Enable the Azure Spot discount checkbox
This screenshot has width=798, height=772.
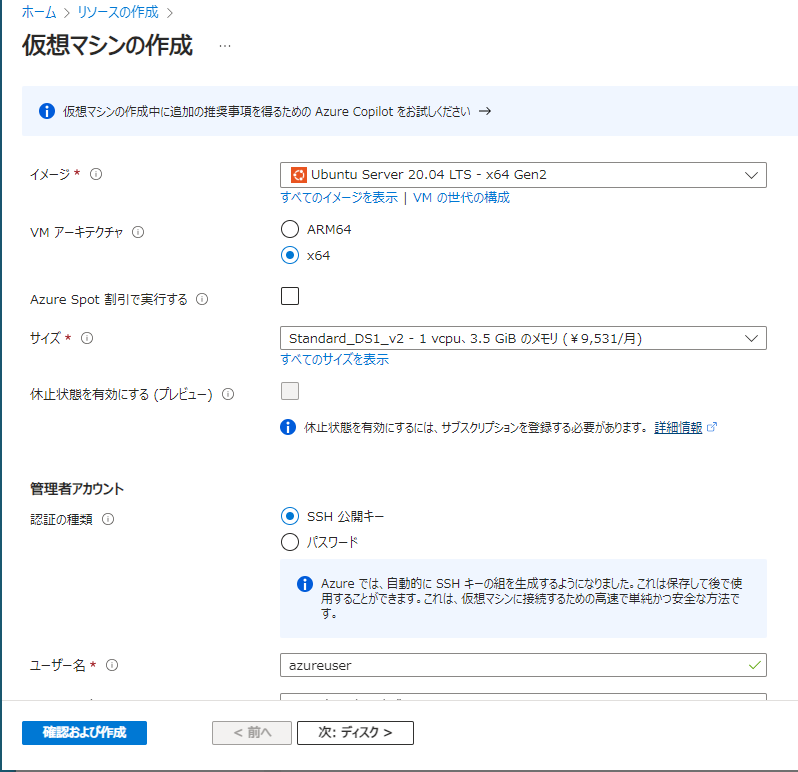point(290,296)
